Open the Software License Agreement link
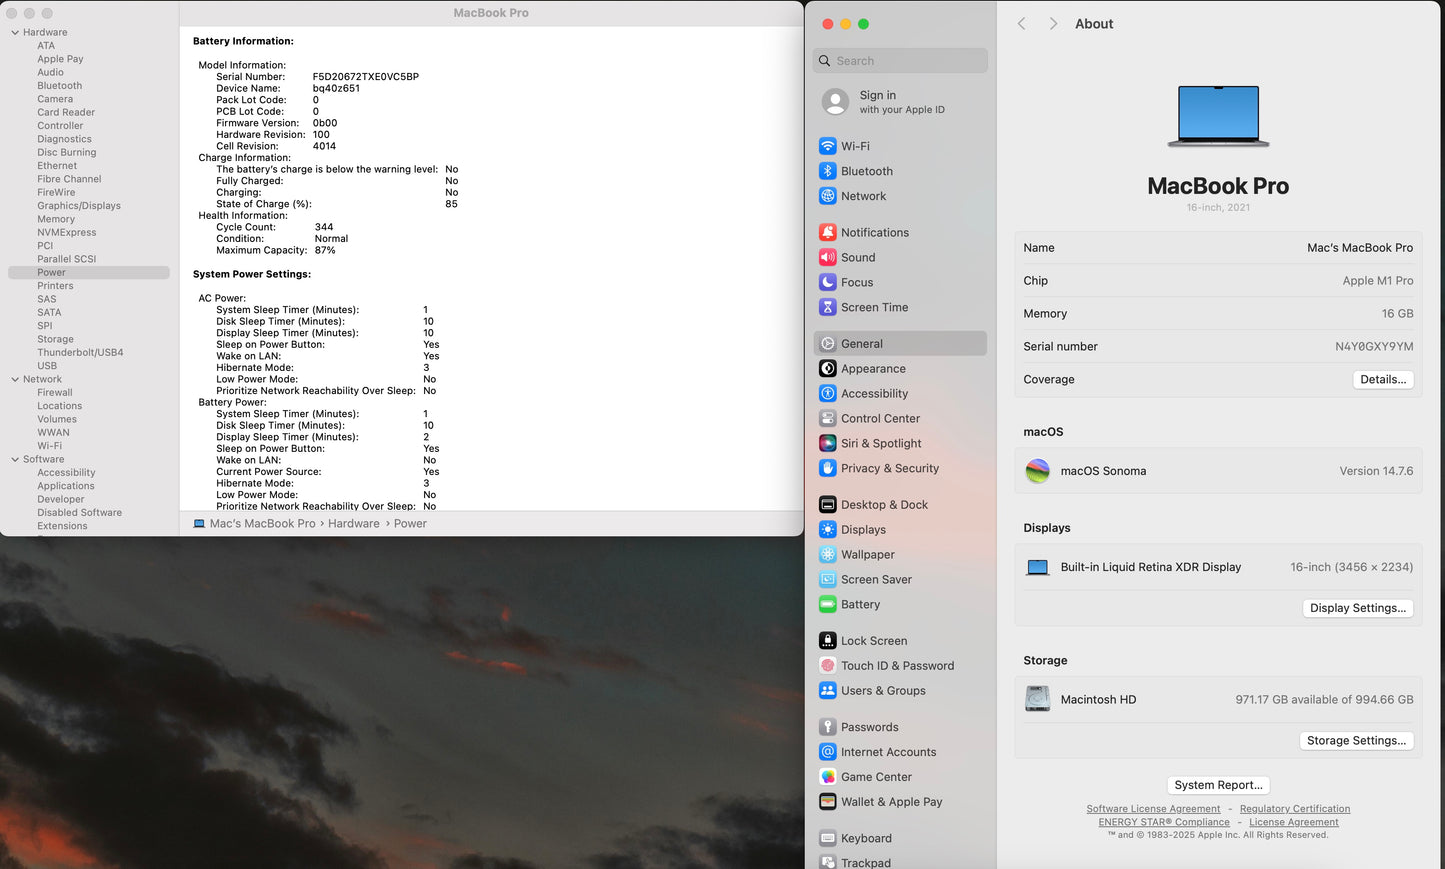The width and height of the screenshot is (1445, 869). (1153, 809)
